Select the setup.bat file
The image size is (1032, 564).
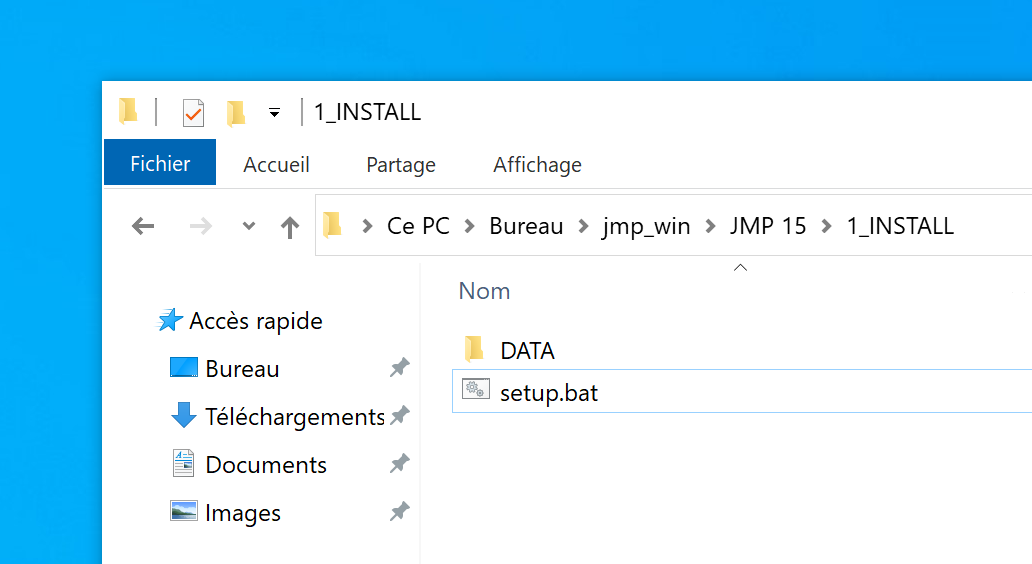(549, 393)
